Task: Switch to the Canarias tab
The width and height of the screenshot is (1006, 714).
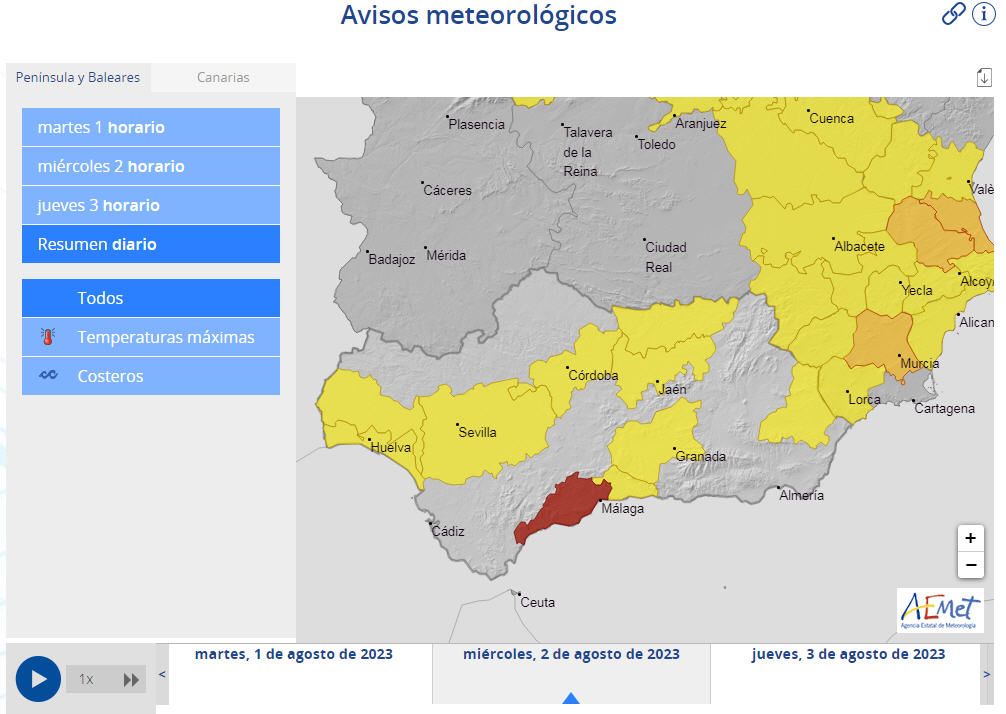Action: pos(222,77)
